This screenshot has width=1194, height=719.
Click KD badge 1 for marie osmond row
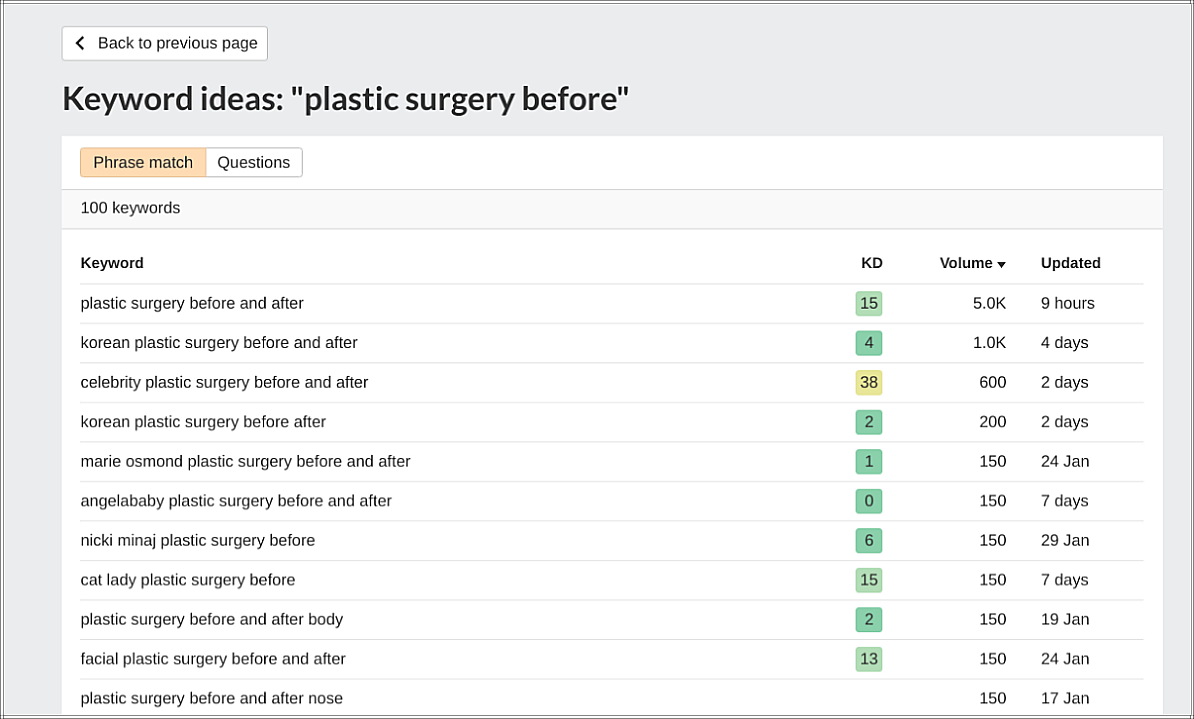pos(868,461)
